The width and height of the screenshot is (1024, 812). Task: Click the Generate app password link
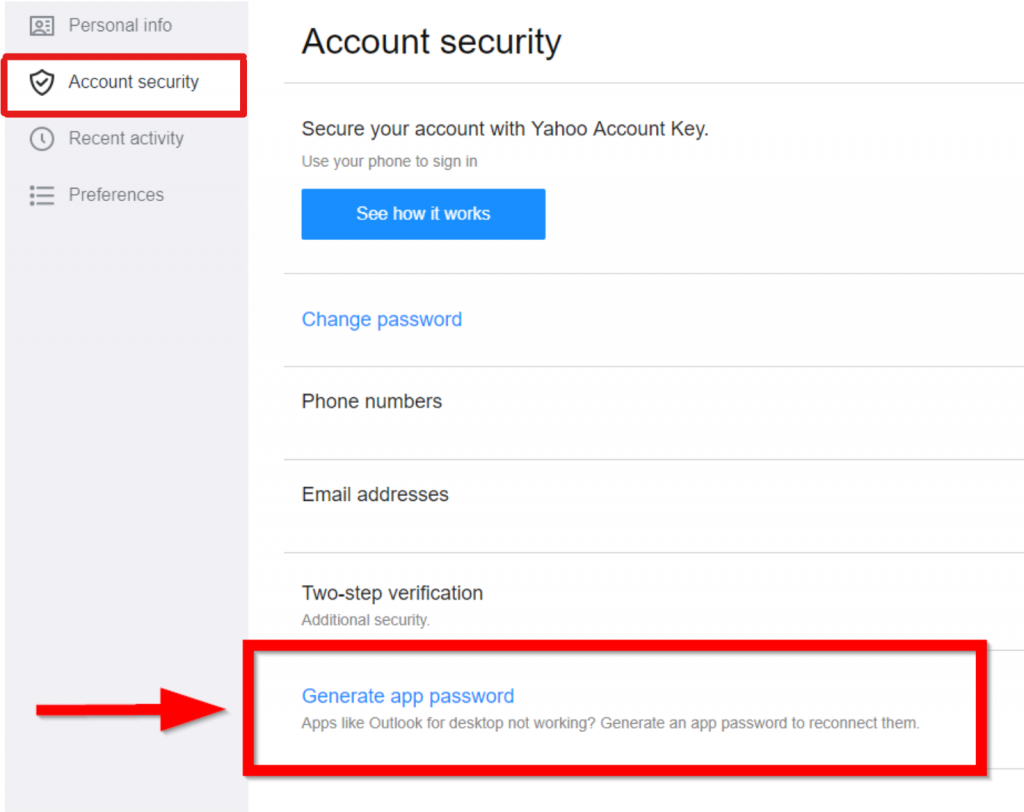(x=408, y=696)
